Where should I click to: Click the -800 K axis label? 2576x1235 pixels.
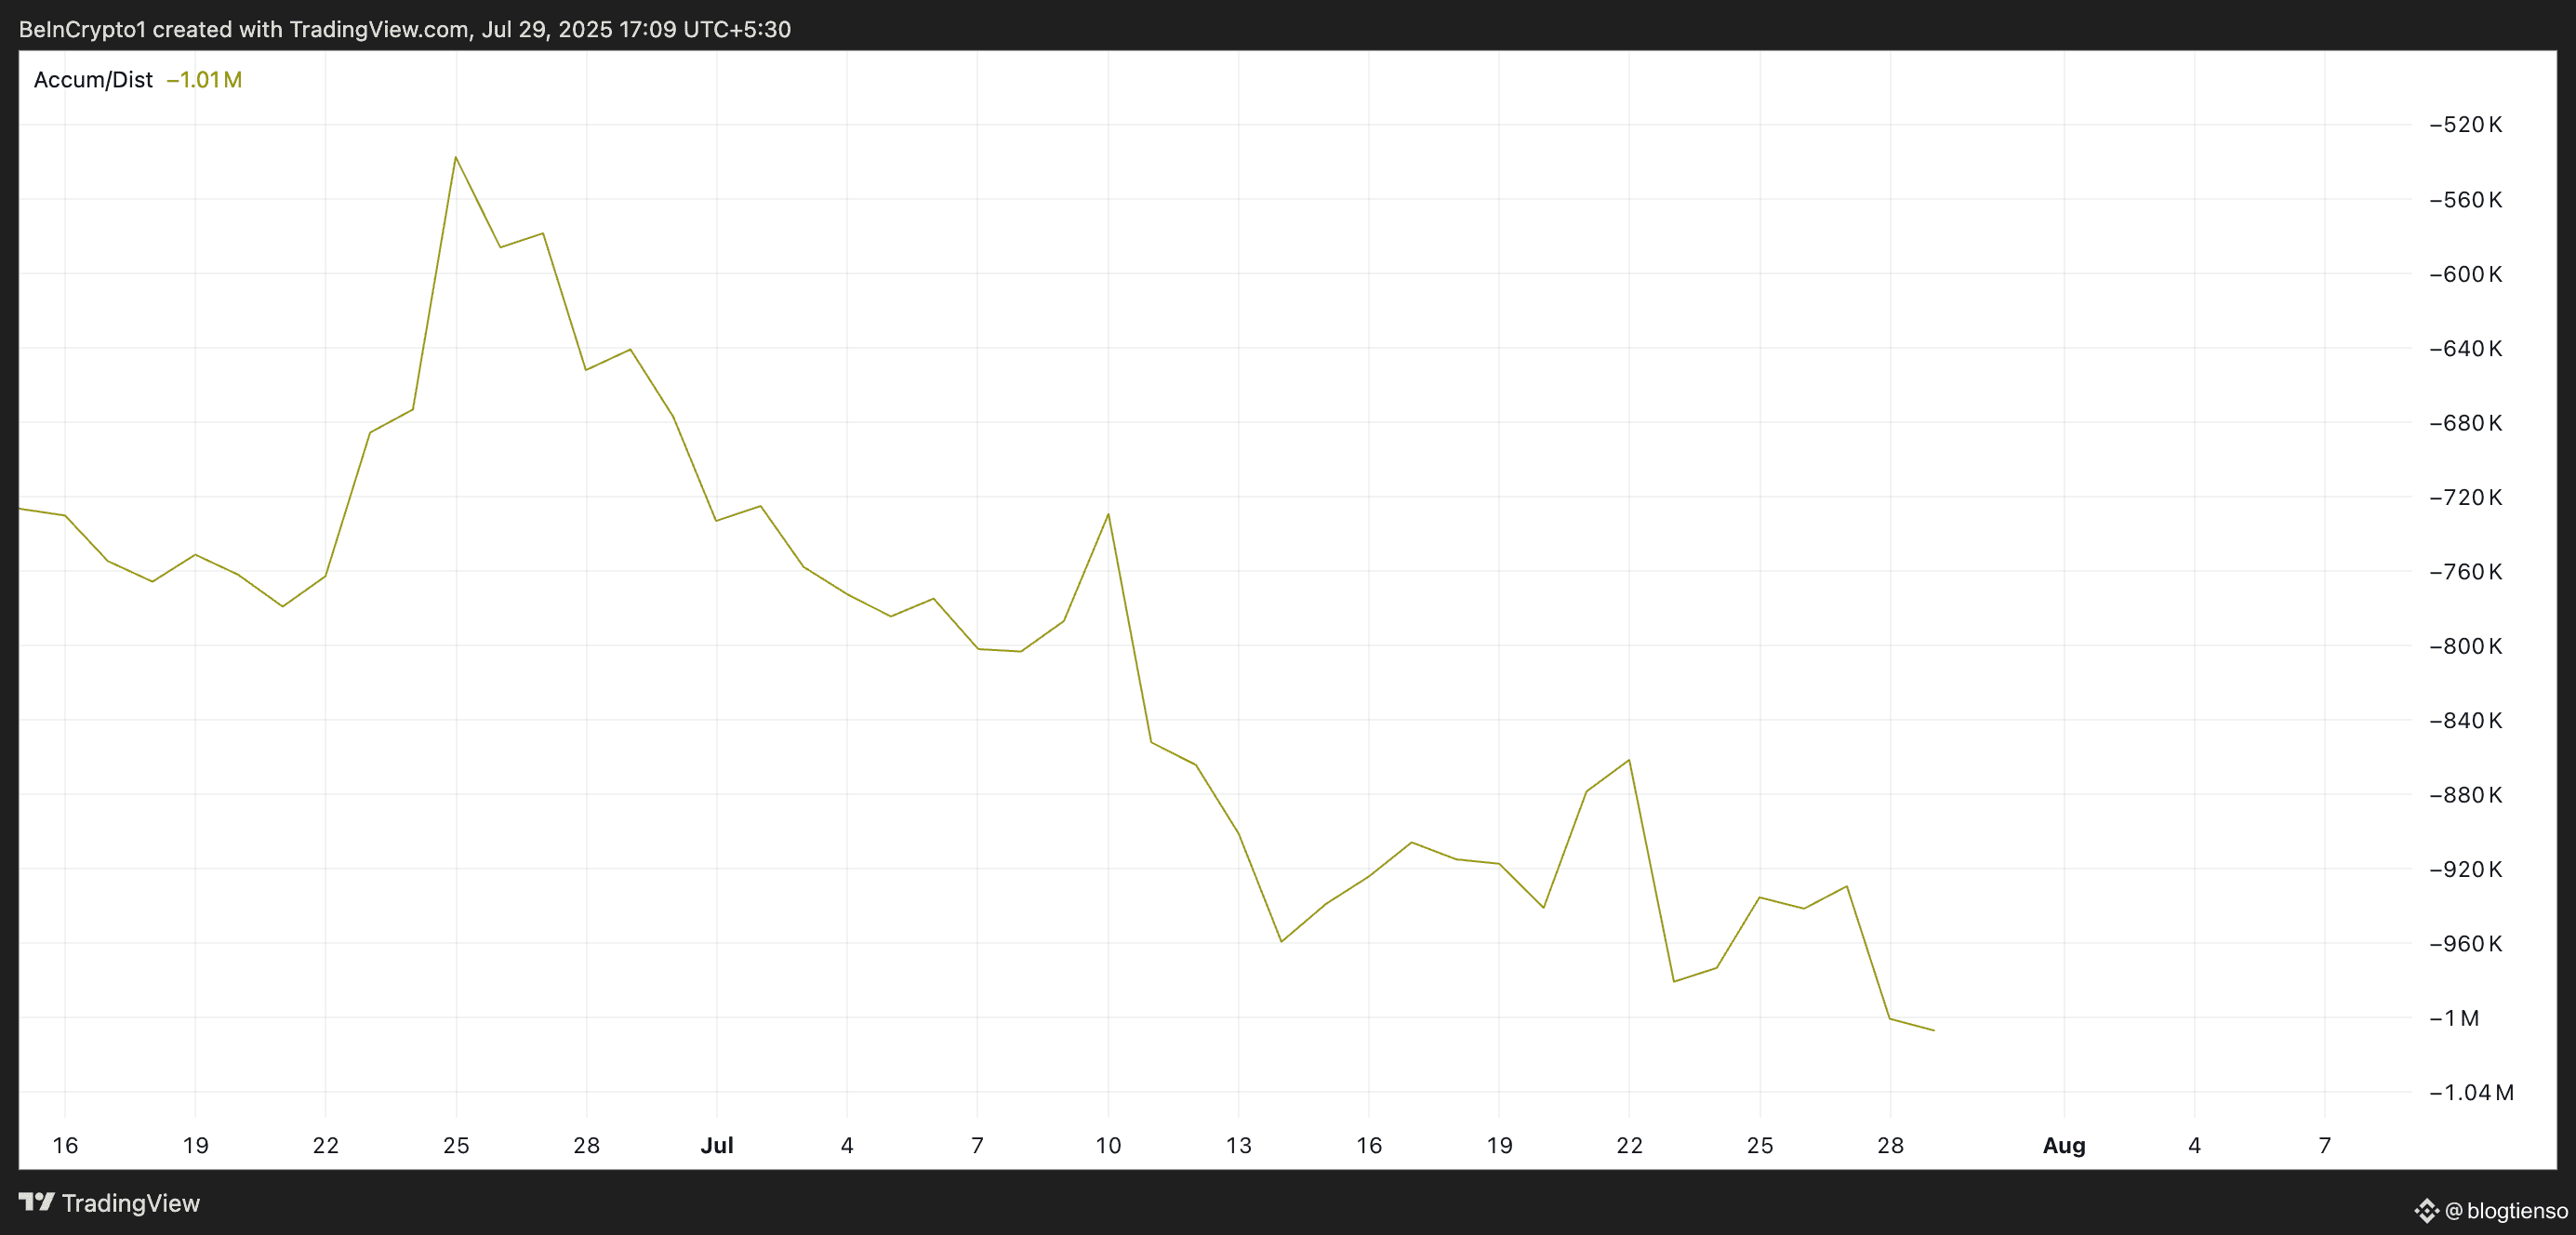(2466, 646)
